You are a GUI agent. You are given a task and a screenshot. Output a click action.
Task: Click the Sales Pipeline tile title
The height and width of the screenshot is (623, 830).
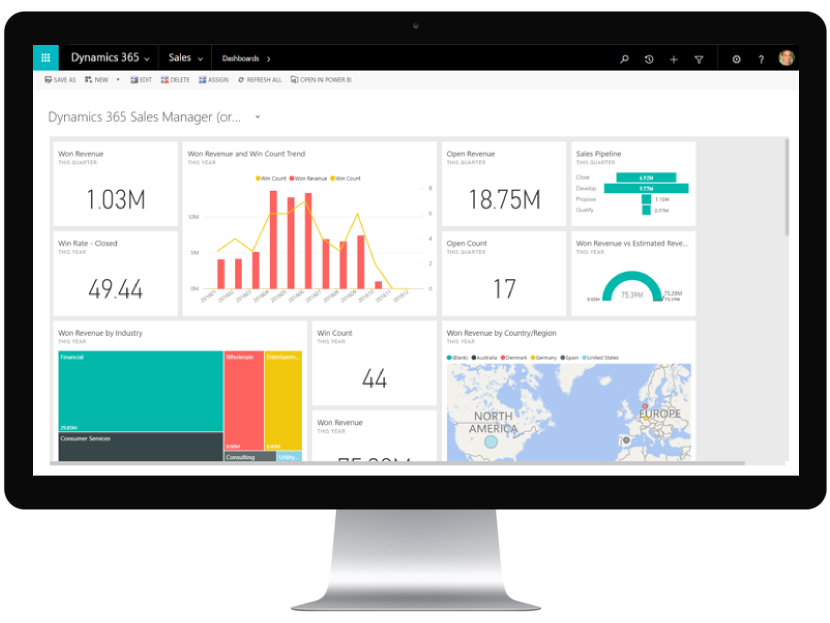point(599,154)
